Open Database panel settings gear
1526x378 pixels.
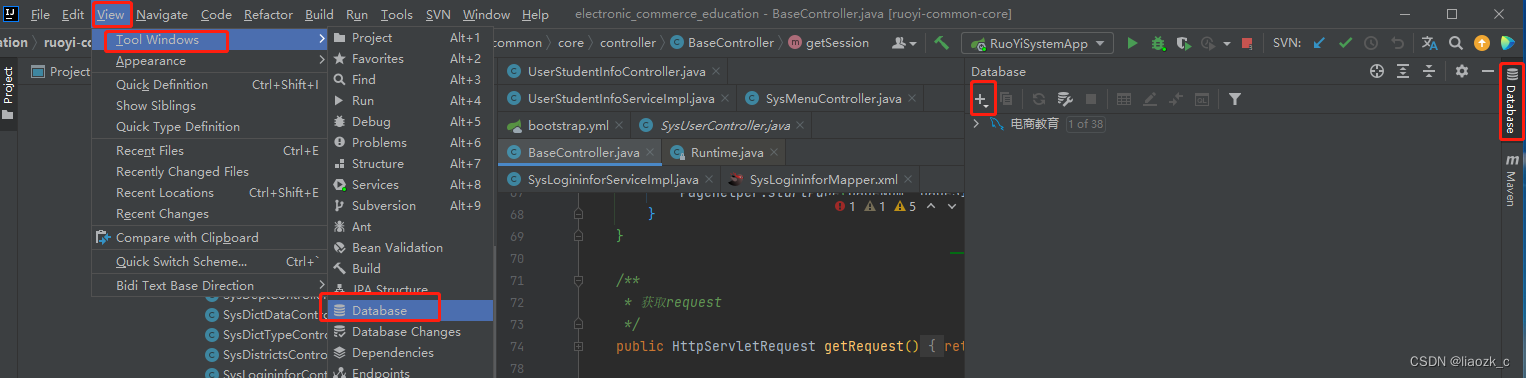coord(1461,71)
